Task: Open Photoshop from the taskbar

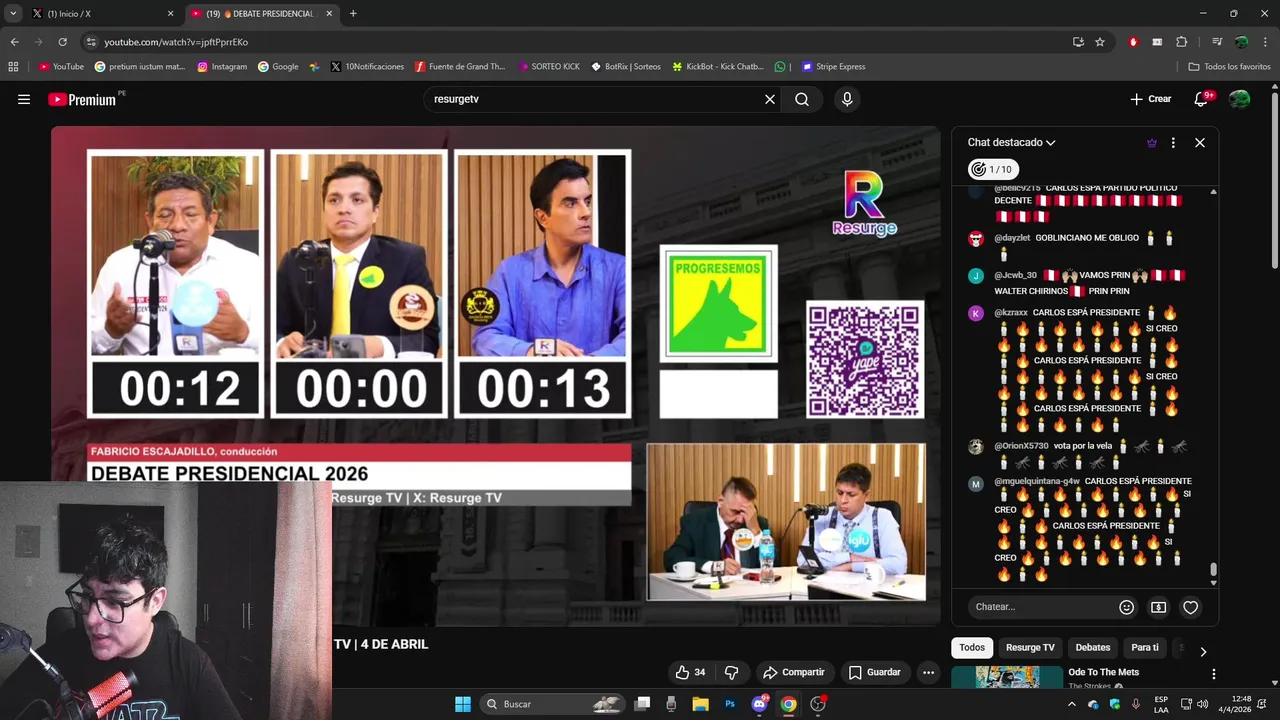Action: [x=730, y=704]
